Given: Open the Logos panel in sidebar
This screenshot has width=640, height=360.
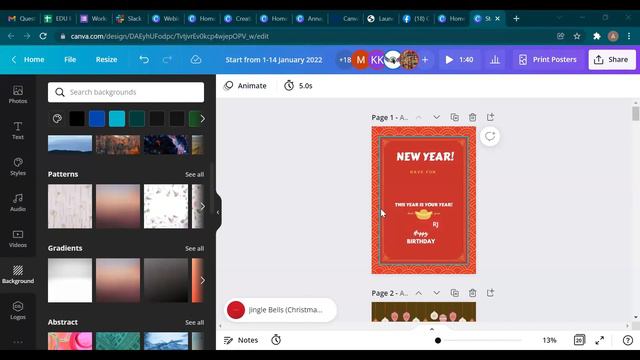Looking at the screenshot, I should pyautogui.click(x=18, y=310).
